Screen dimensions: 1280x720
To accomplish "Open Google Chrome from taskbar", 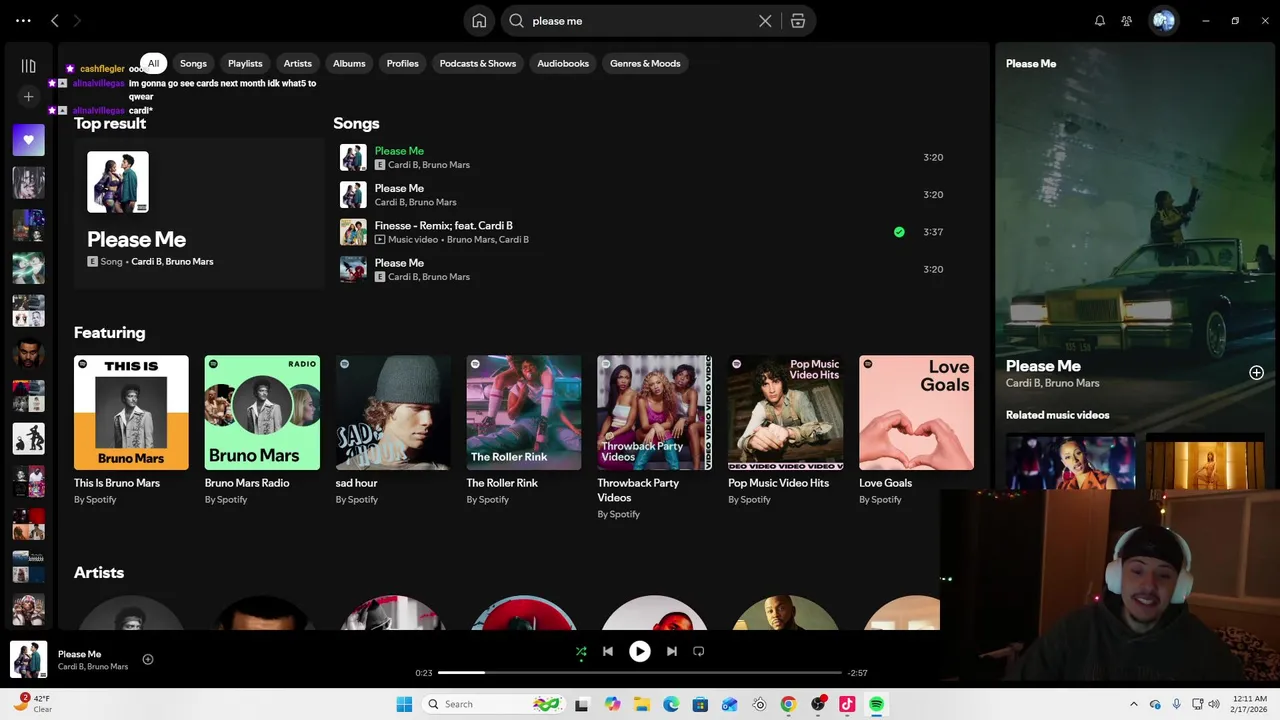I will [x=788, y=704].
